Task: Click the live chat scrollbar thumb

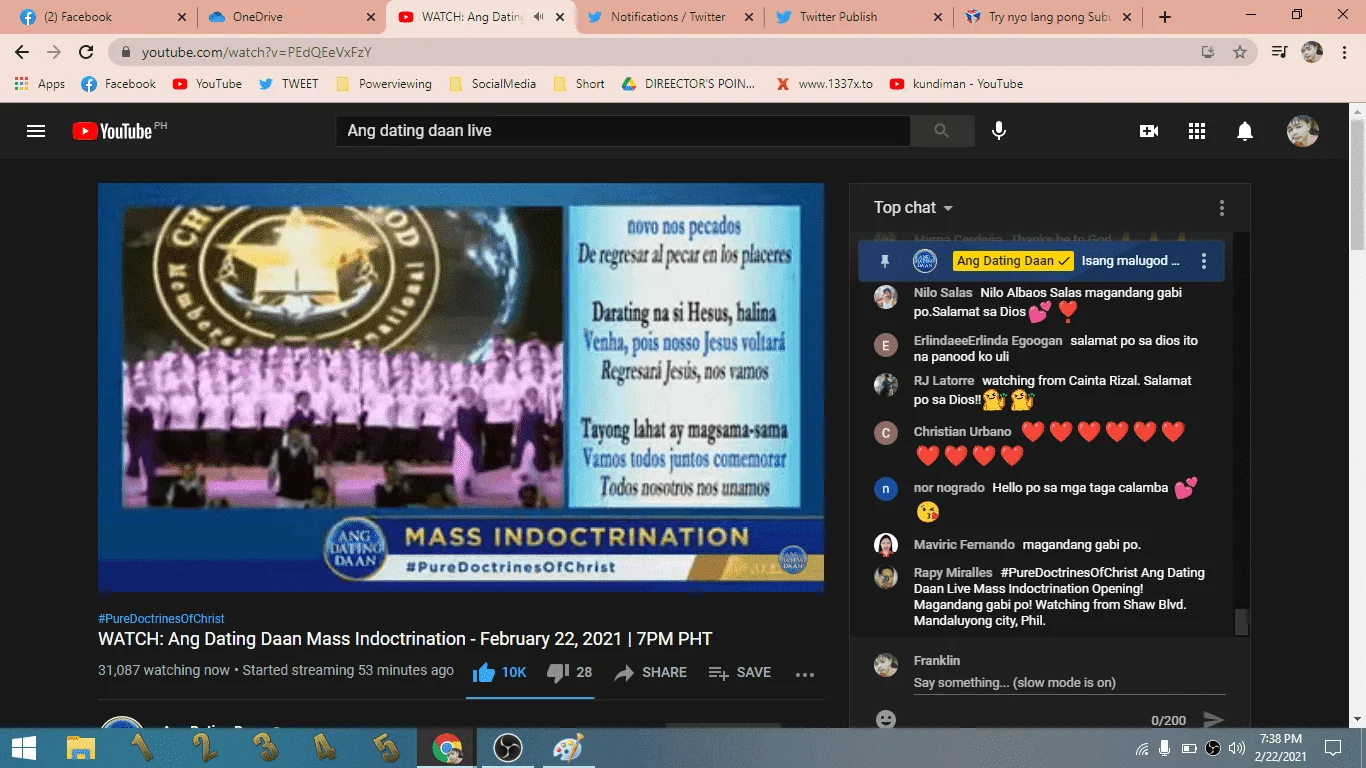Action: click(1241, 622)
